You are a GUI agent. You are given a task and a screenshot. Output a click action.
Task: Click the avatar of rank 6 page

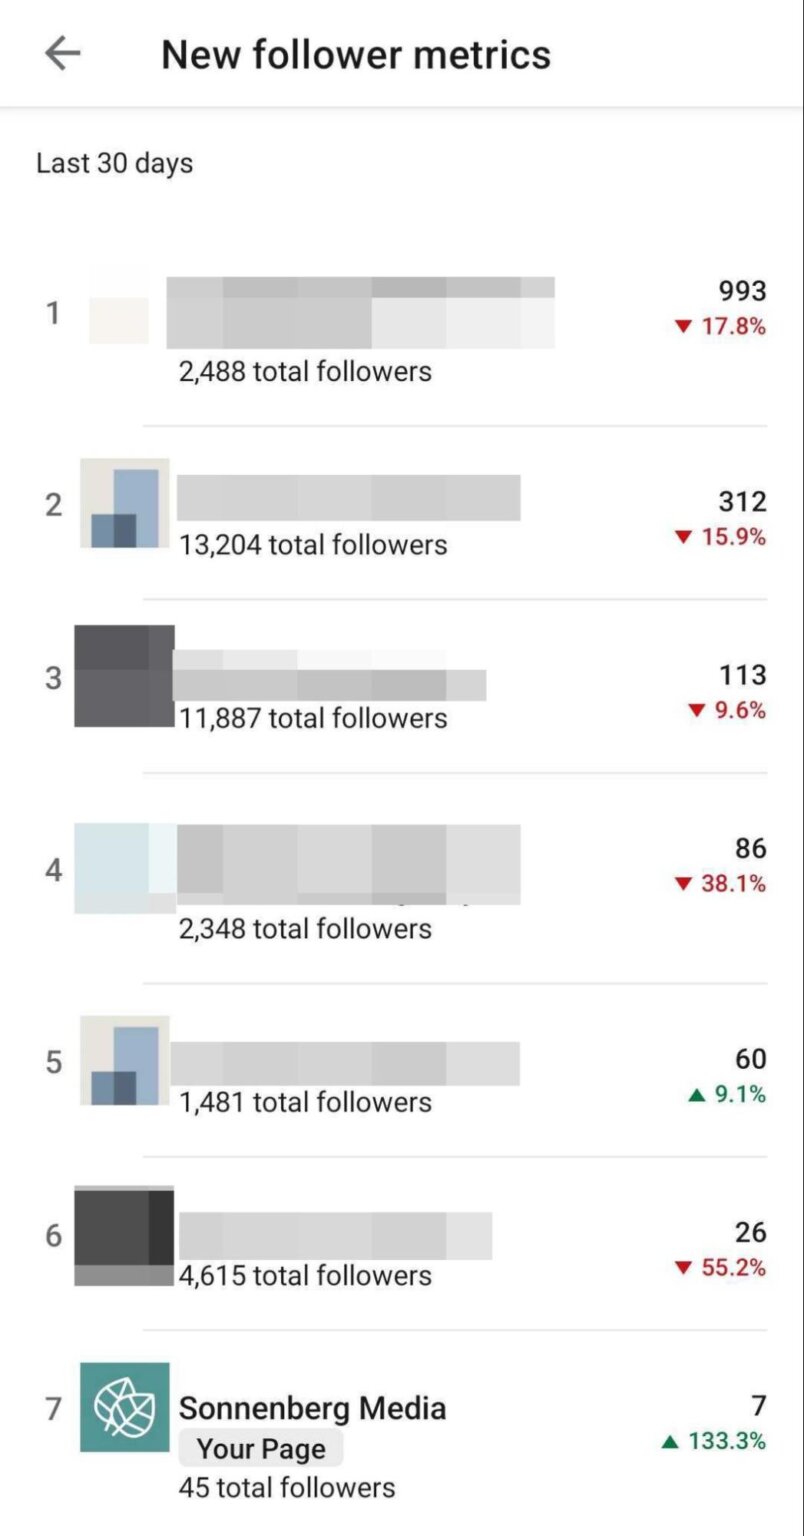pyautogui.click(x=122, y=1235)
